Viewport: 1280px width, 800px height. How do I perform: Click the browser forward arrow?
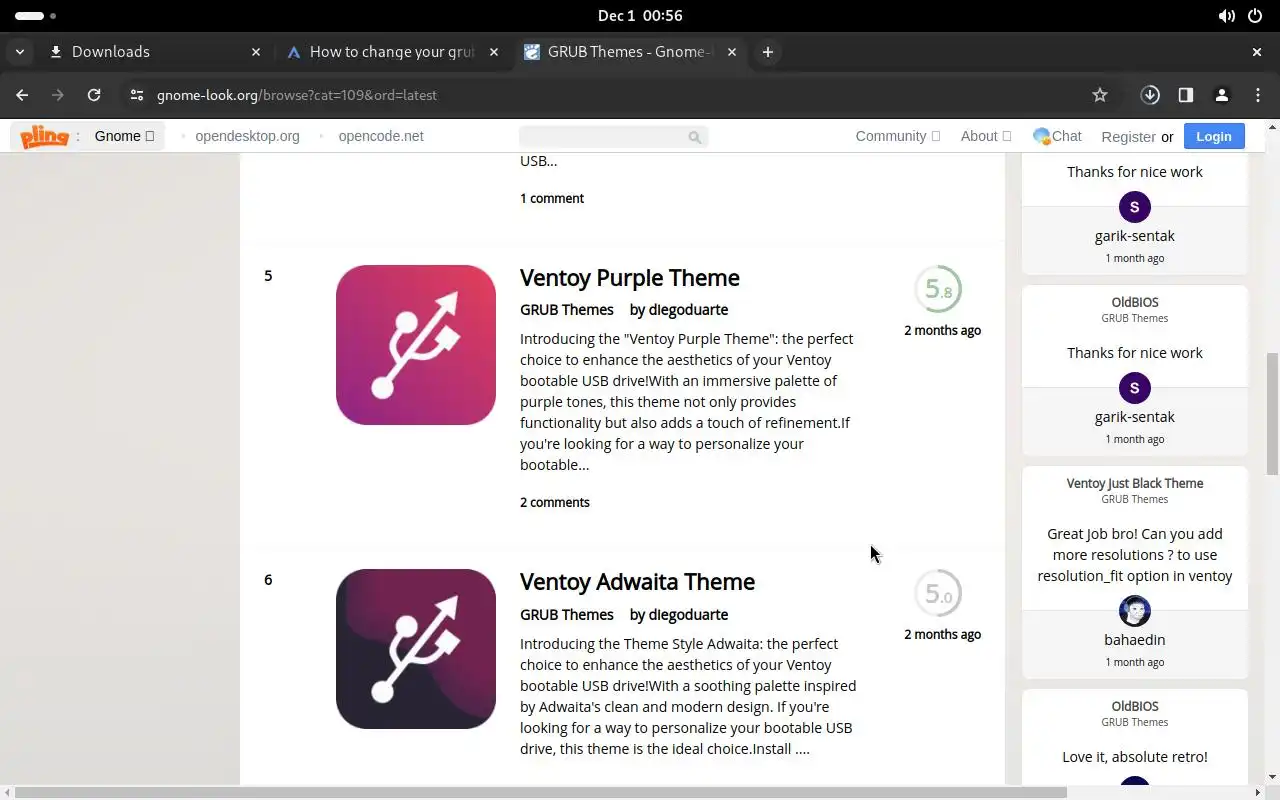pyautogui.click(x=58, y=95)
